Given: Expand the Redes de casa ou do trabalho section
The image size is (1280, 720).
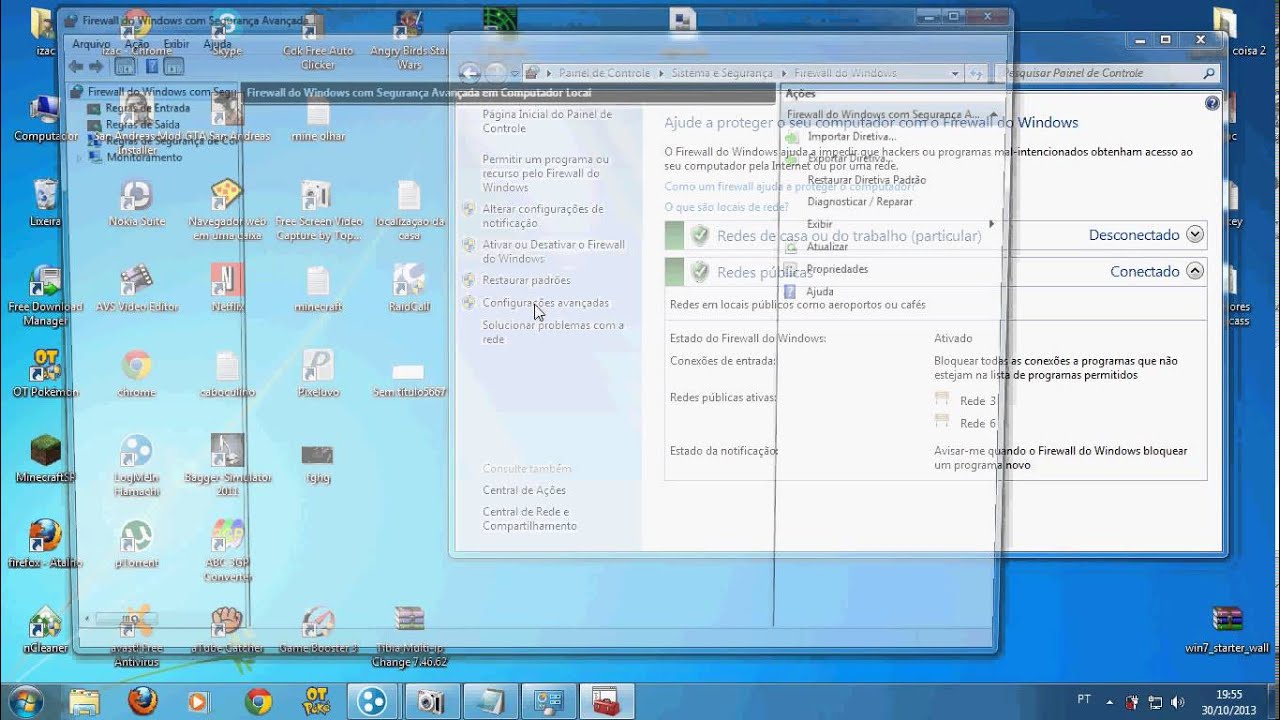Looking at the screenshot, I should (1194, 235).
